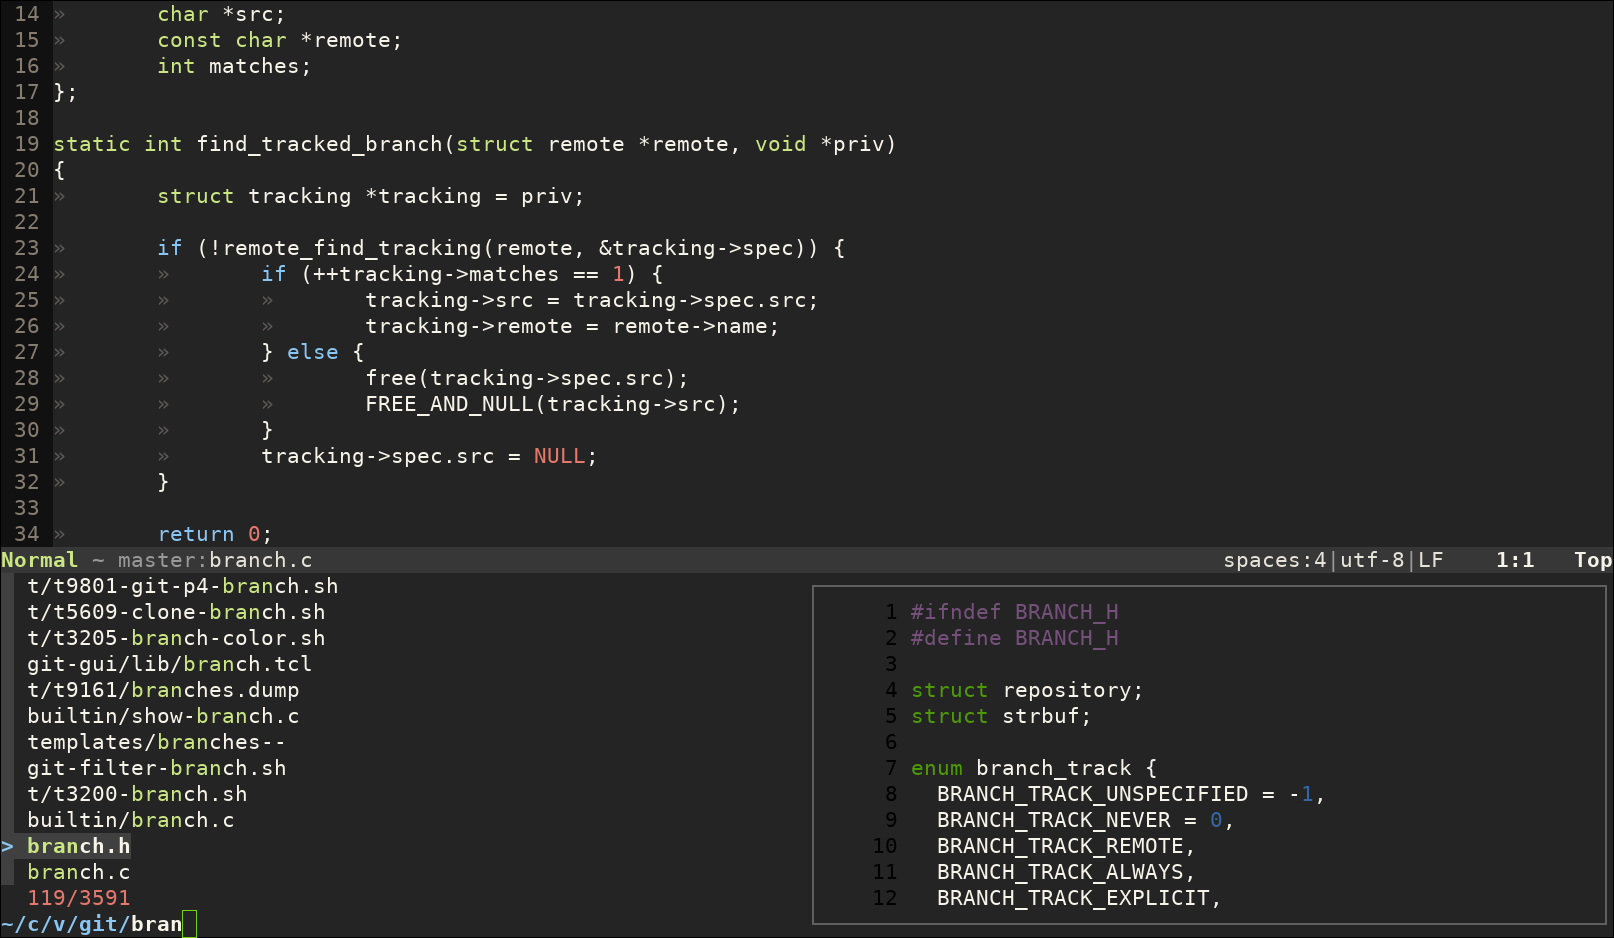Viewport: 1614px width, 938px height.
Task: Select builtin/branch.c entry
Action: (x=131, y=820)
